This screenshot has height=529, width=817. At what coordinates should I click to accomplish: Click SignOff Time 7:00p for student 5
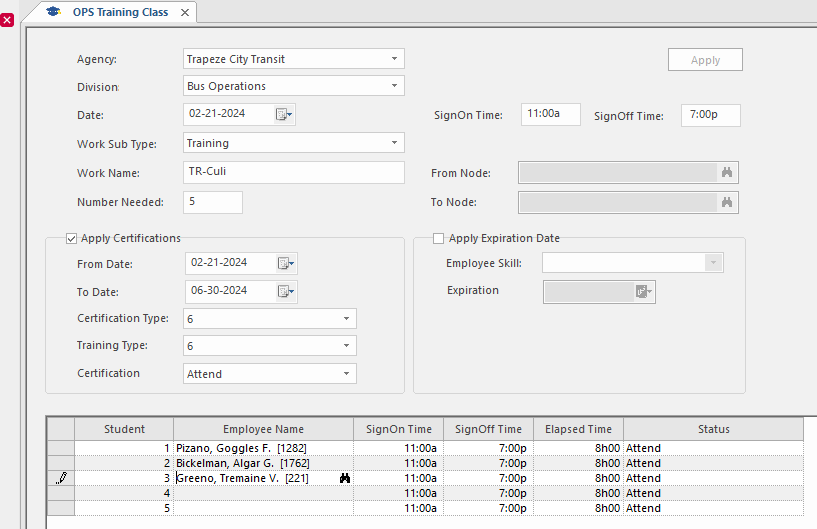point(488,508)
